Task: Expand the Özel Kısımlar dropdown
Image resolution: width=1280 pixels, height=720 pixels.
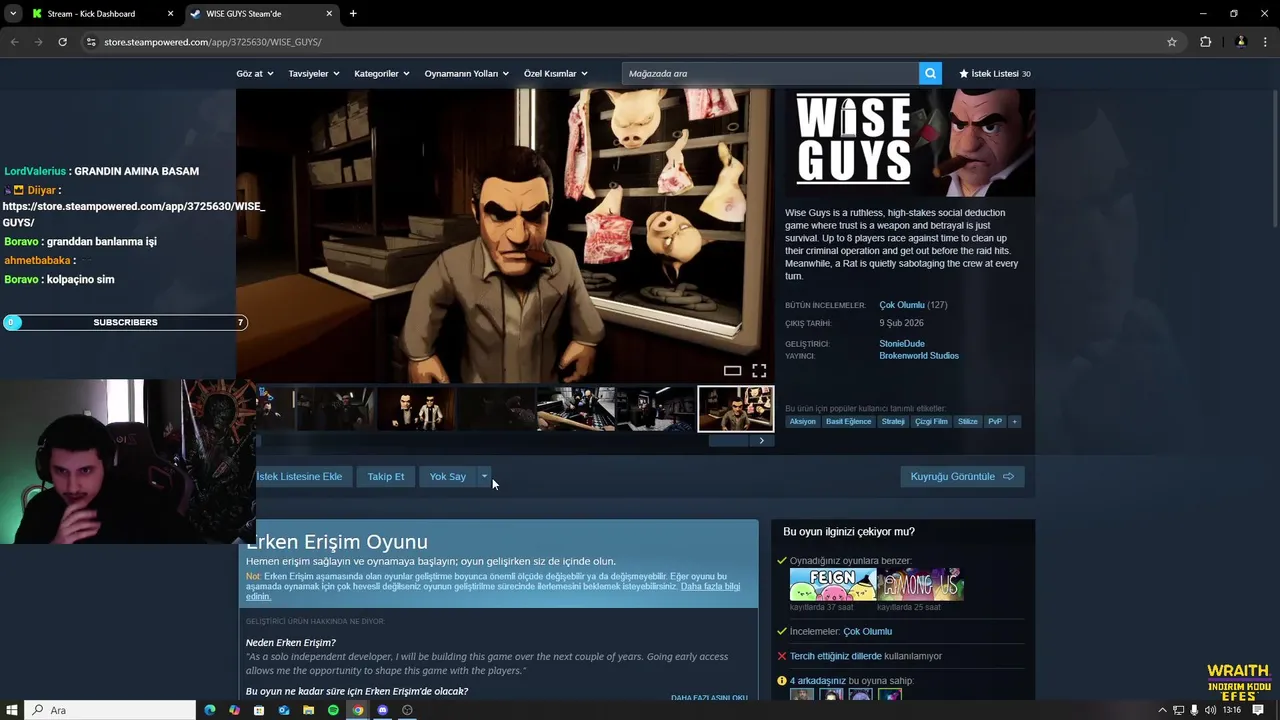Action: click(x=555, y=73)
